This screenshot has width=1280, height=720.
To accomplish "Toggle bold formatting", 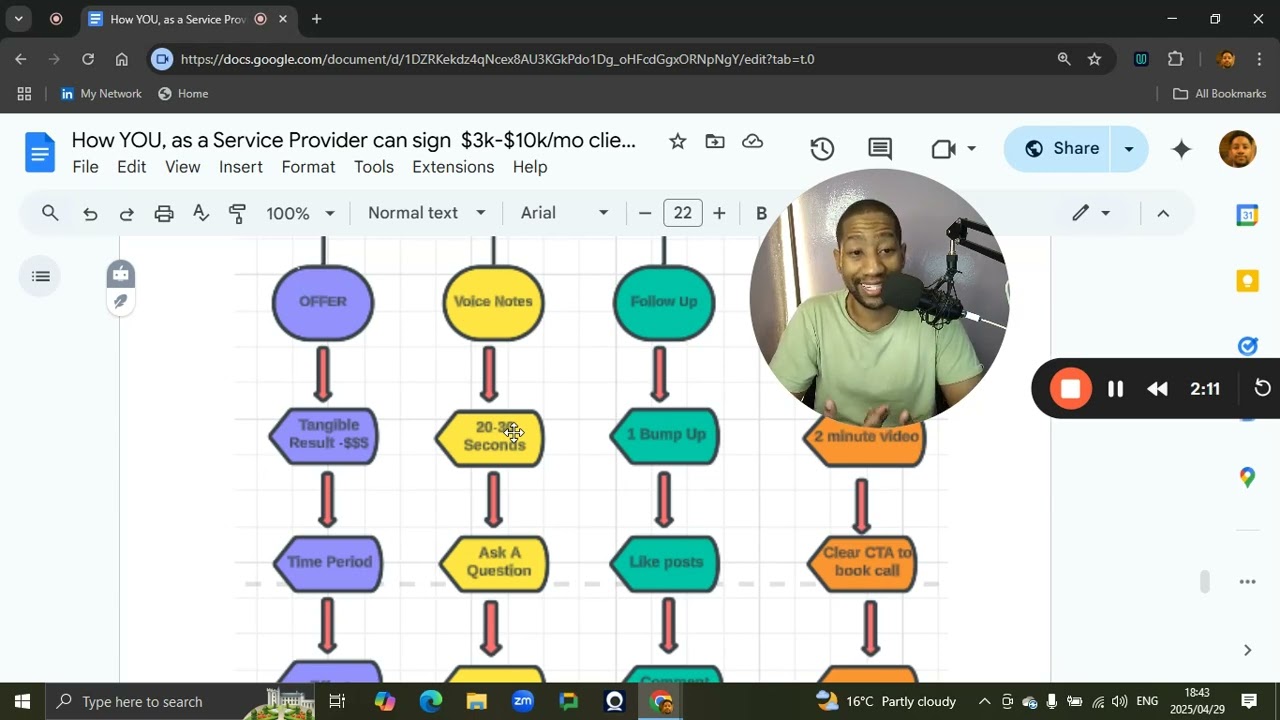I will [x=761, y=213].
